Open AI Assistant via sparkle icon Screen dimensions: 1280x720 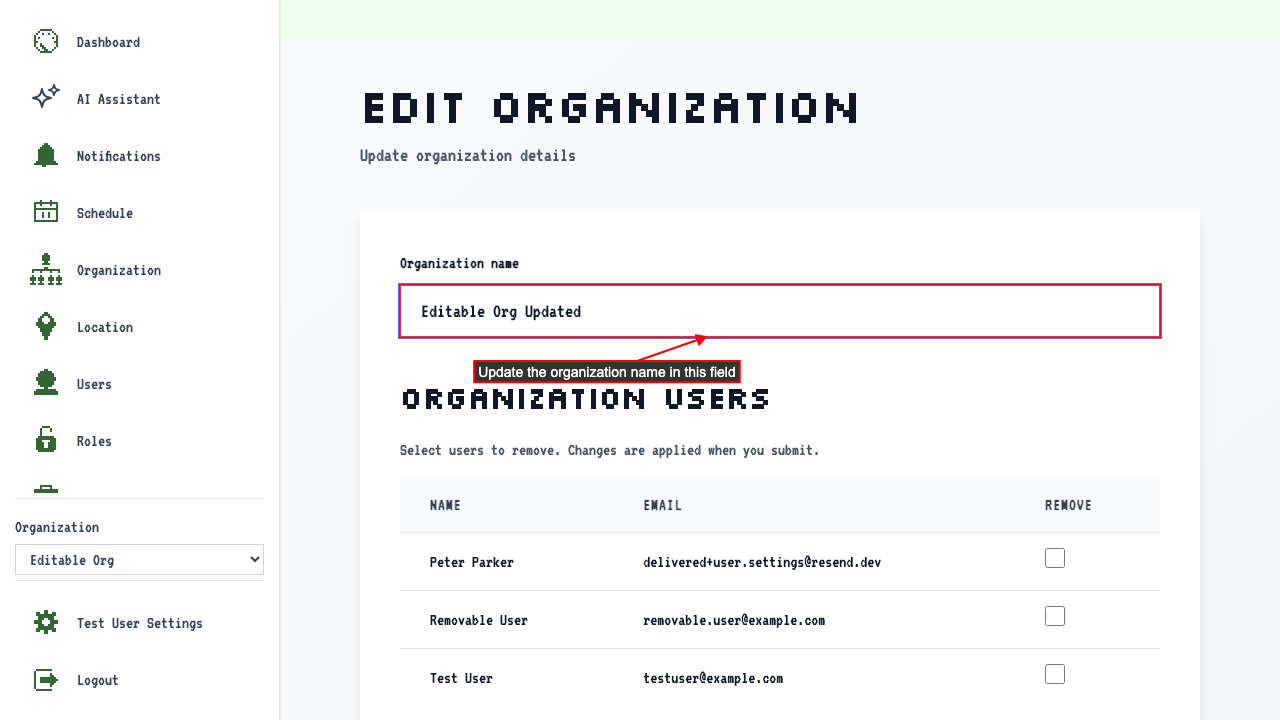tap(46, 99)
